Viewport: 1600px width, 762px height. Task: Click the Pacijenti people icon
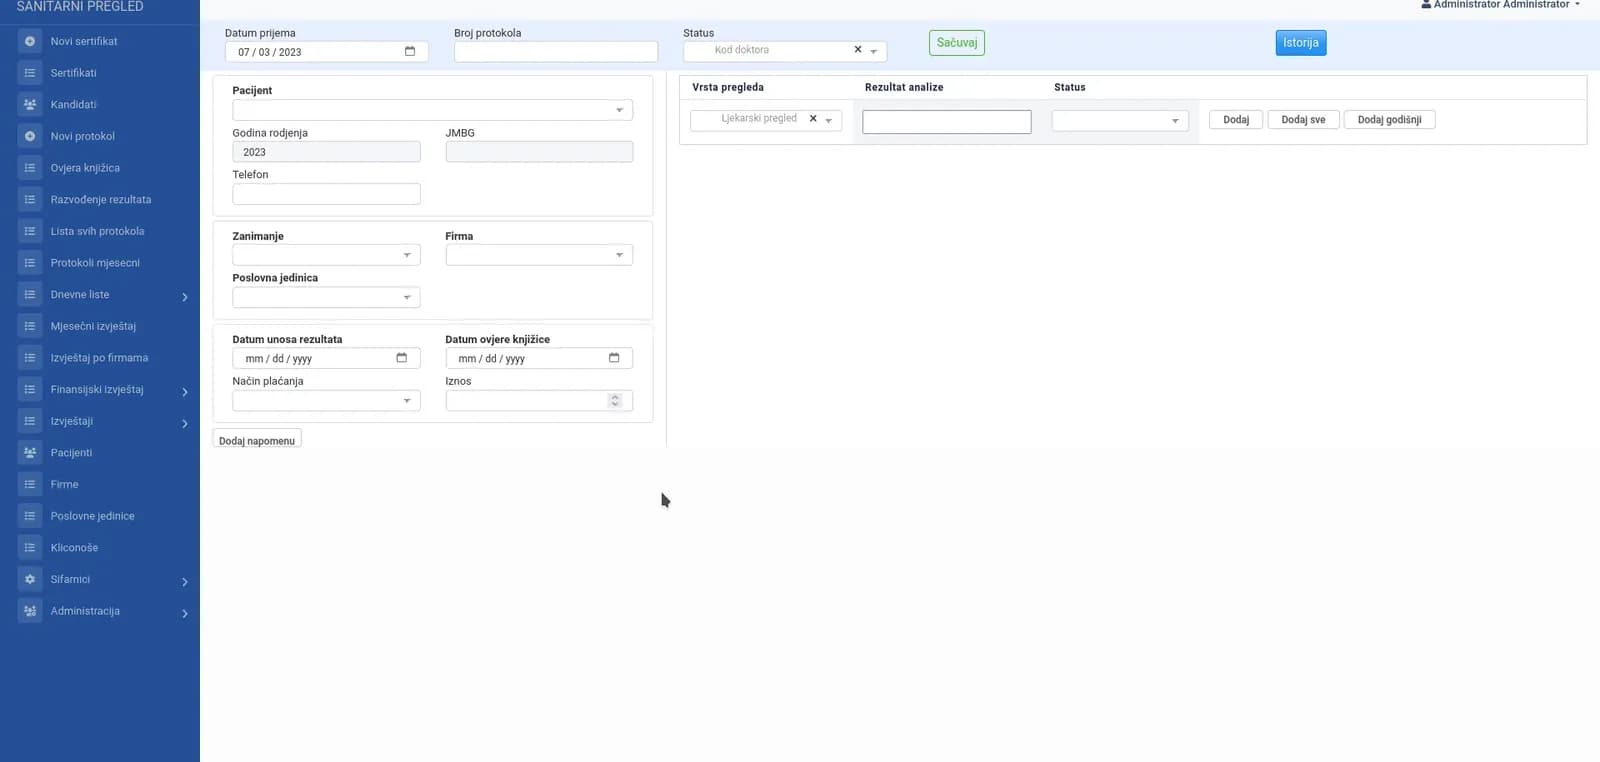click(x=30, y=453)
